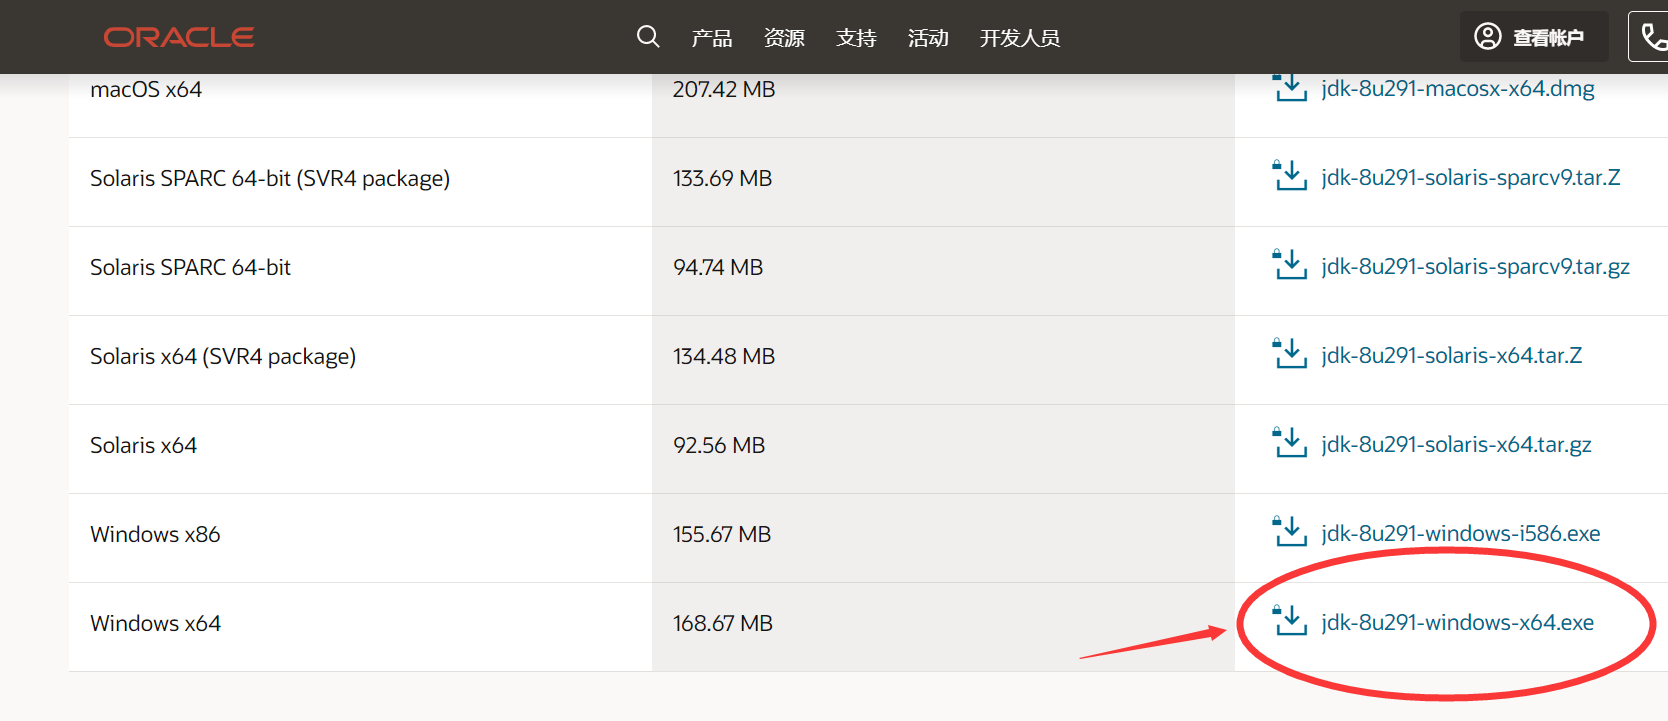The width and height of the screenshot is (1668, 721).
Task: Open the 开发人员 menu
Action: click(x=1020, y=38)
